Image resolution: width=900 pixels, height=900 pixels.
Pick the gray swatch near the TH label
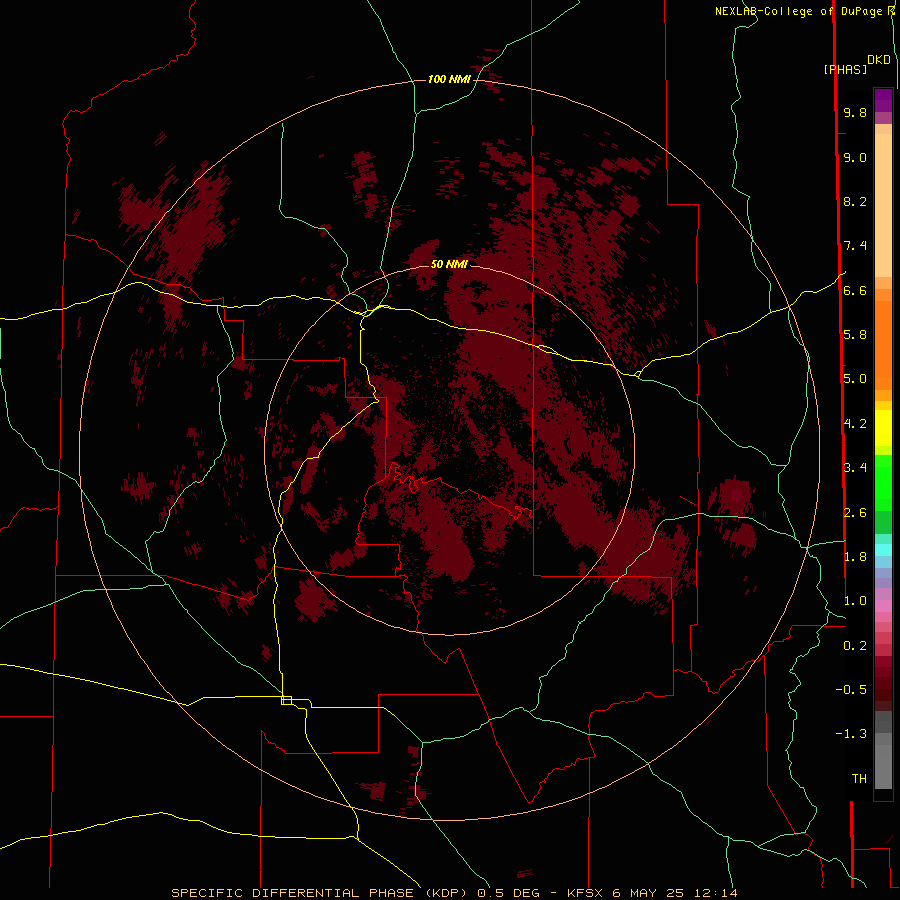tap(883, 769)
